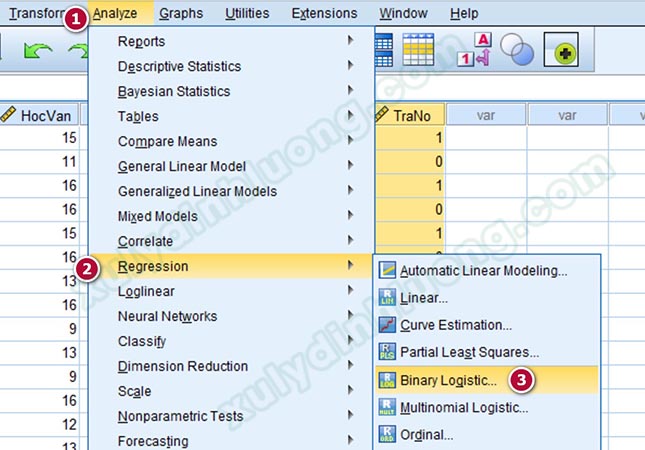Viewport: 645px width, 450px height.
Task: Expand the Mixed Models submenu arrow
Action: pyautogui.click(x=350, y=215)
